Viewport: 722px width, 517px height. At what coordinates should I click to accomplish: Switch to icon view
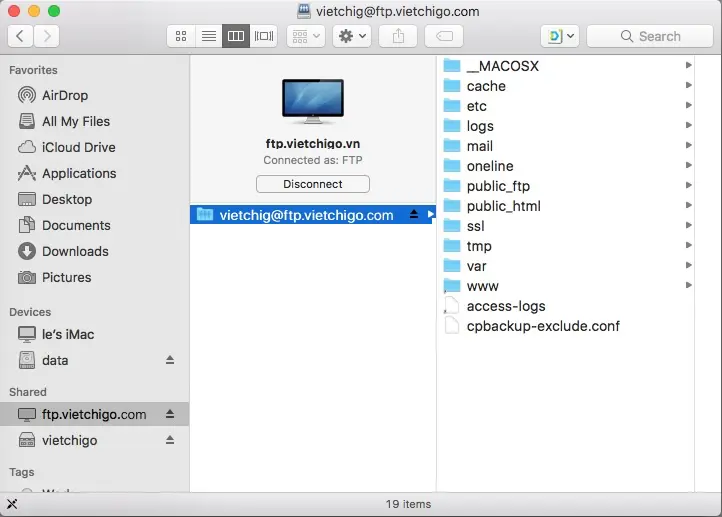pos(181,36)
